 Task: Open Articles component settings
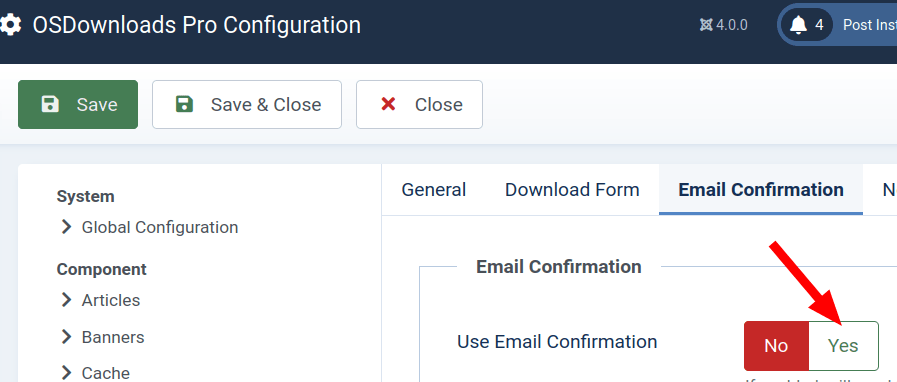(x=111, y=300)
